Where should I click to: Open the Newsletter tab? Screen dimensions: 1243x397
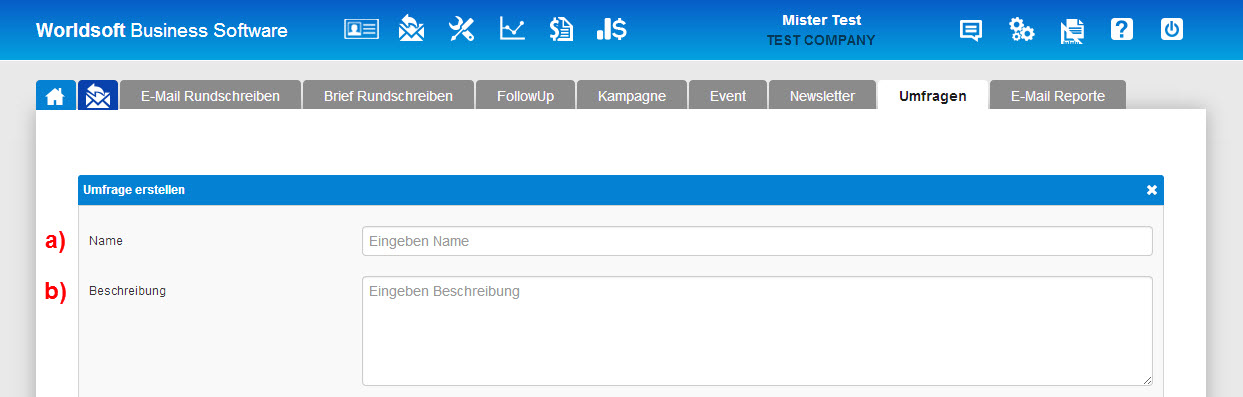[x=822, y=96]
